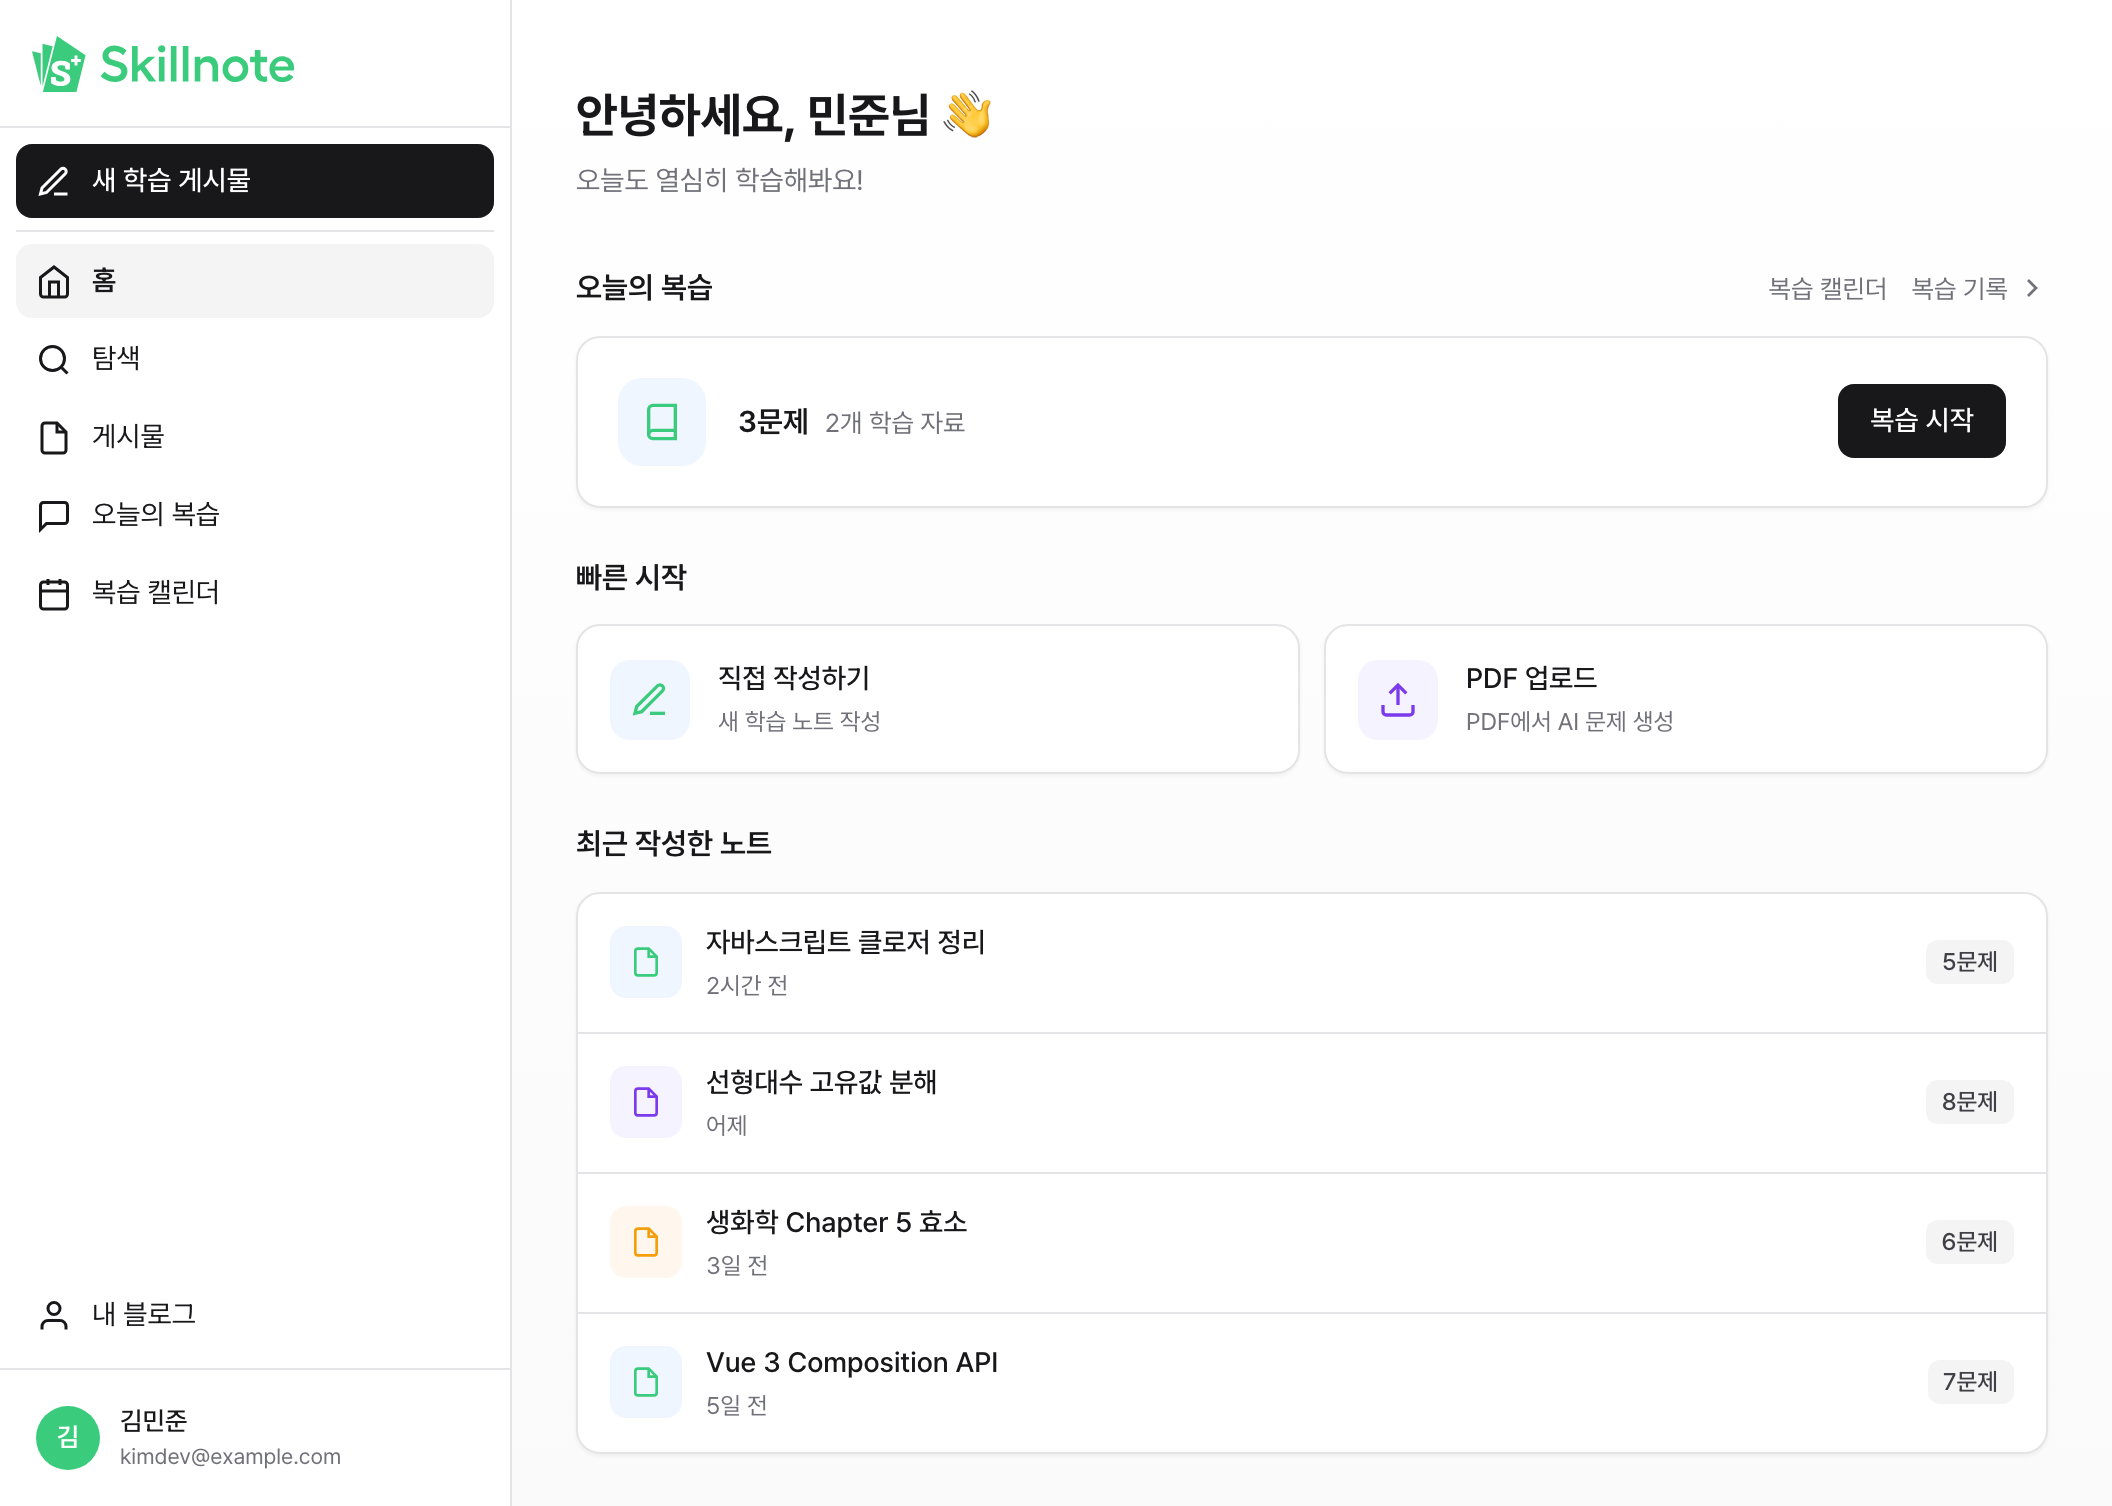Click the speech bubble icon for 오늘의 복습
The width and height of the screenshot is (2112, 1506).
tap(54, 515)
